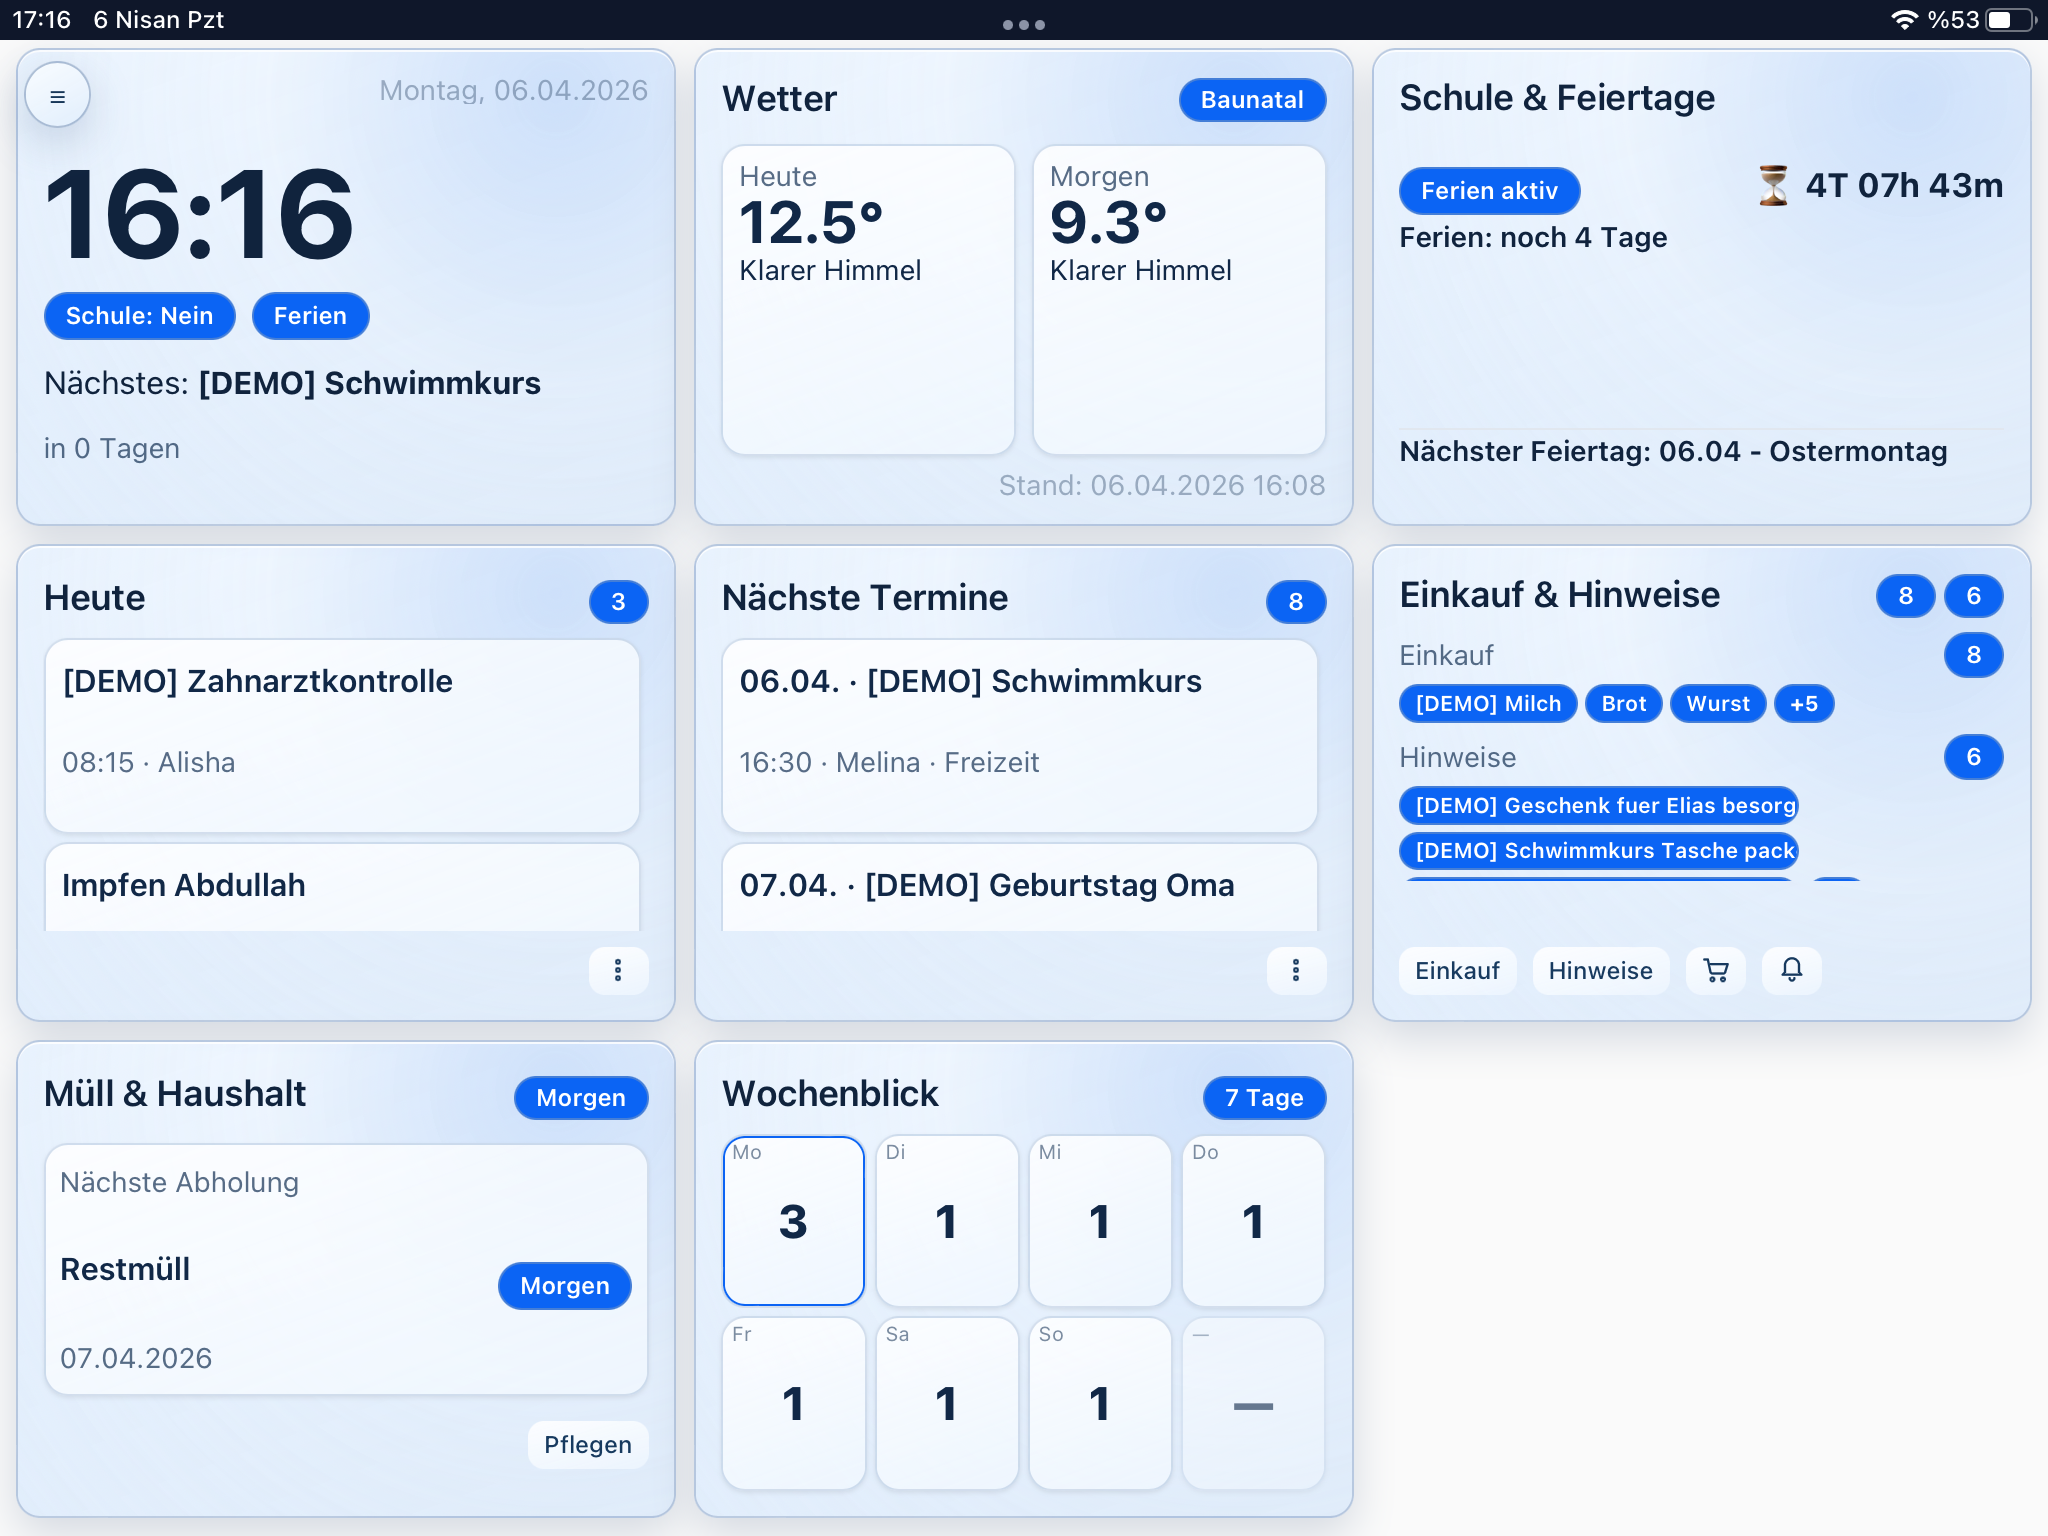Toggle the Ferien aktiv badge
This screenshot has width=2048, height=1536.
tap(1488, 191)
